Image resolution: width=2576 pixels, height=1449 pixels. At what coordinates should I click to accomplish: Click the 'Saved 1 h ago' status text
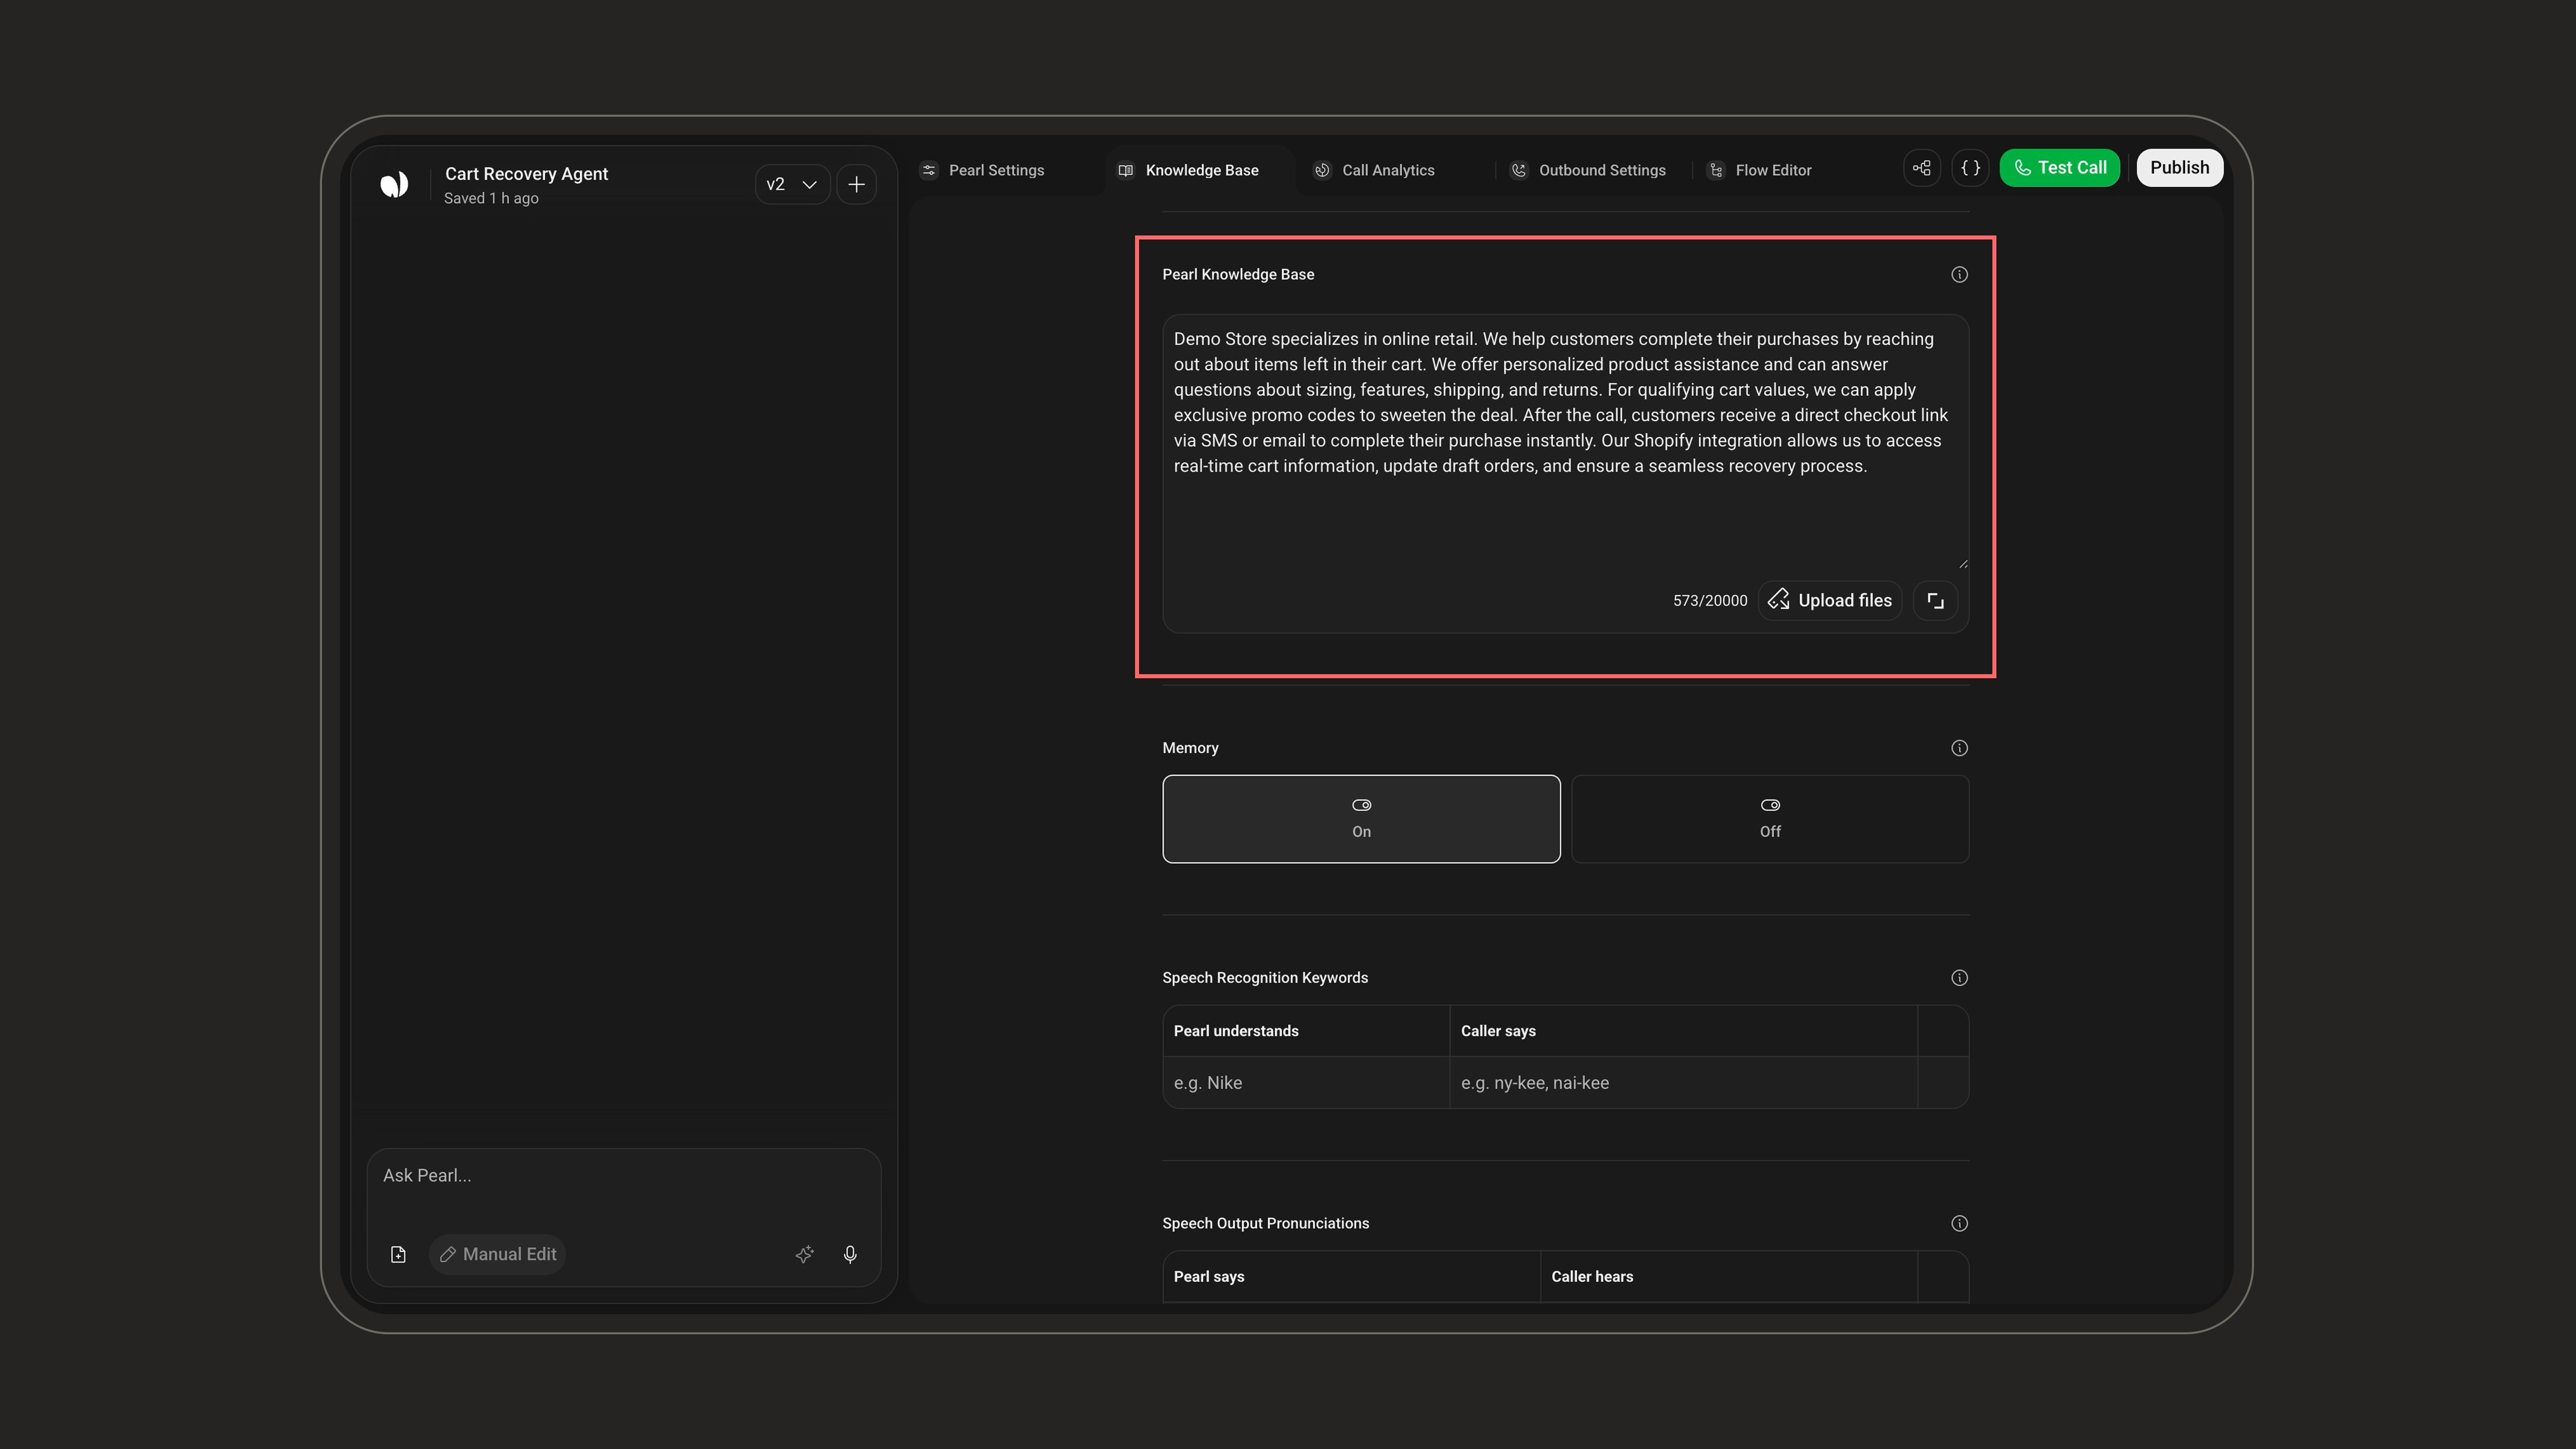(491, 199)
